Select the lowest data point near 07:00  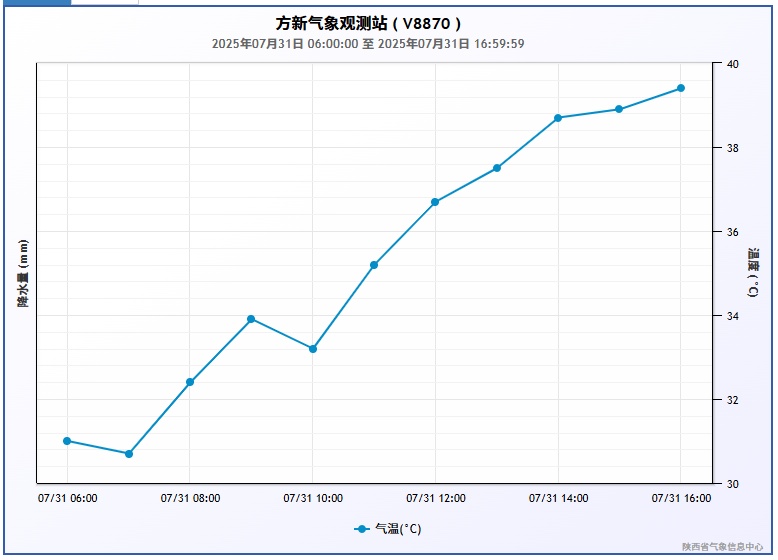point(129,454)
